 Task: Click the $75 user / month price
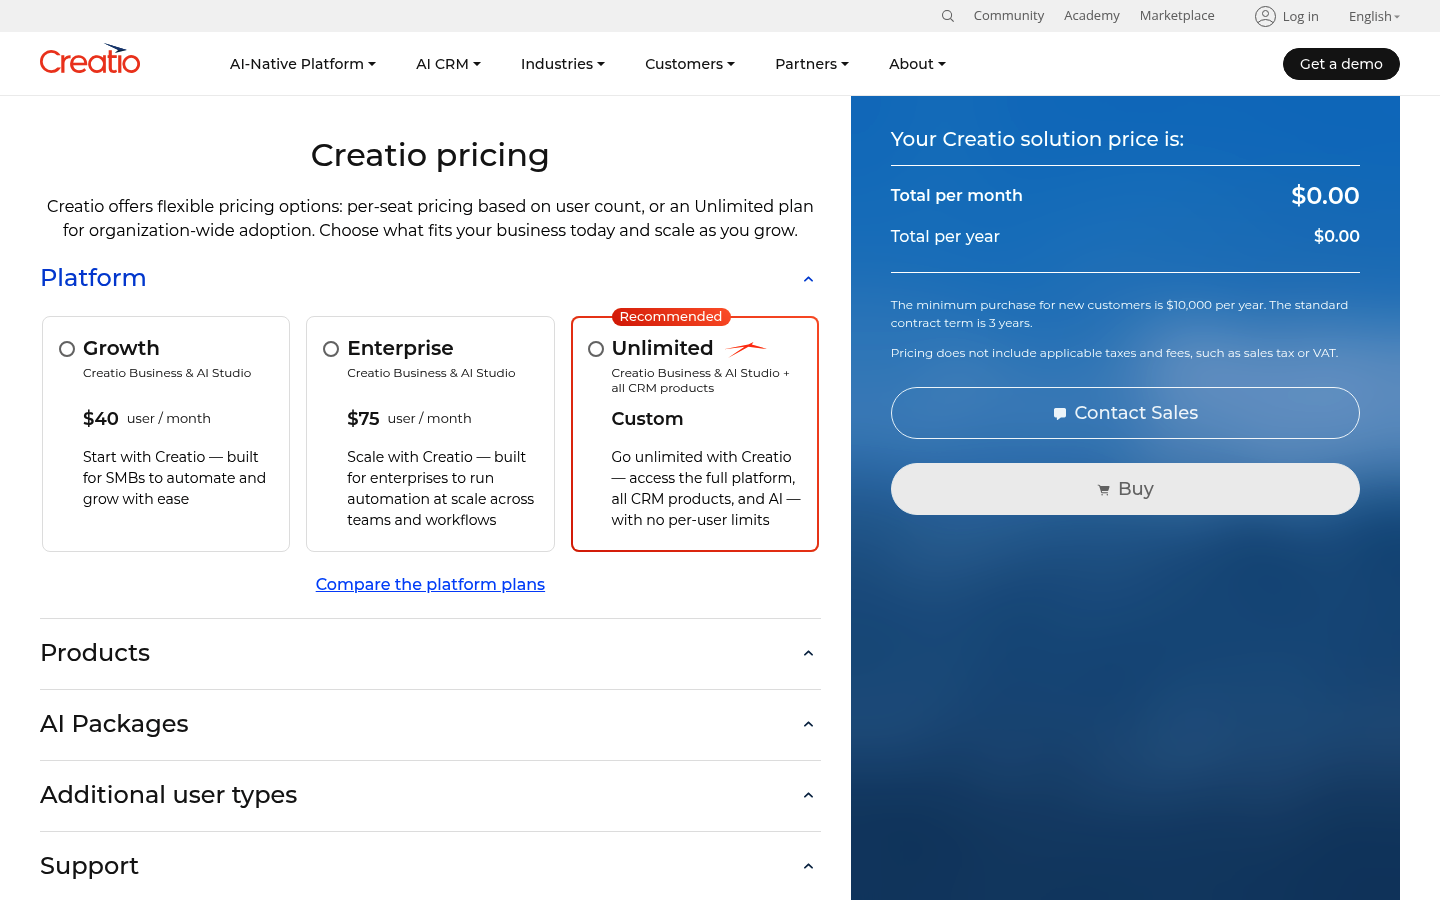pyautogui.click(x=409, y=418)
